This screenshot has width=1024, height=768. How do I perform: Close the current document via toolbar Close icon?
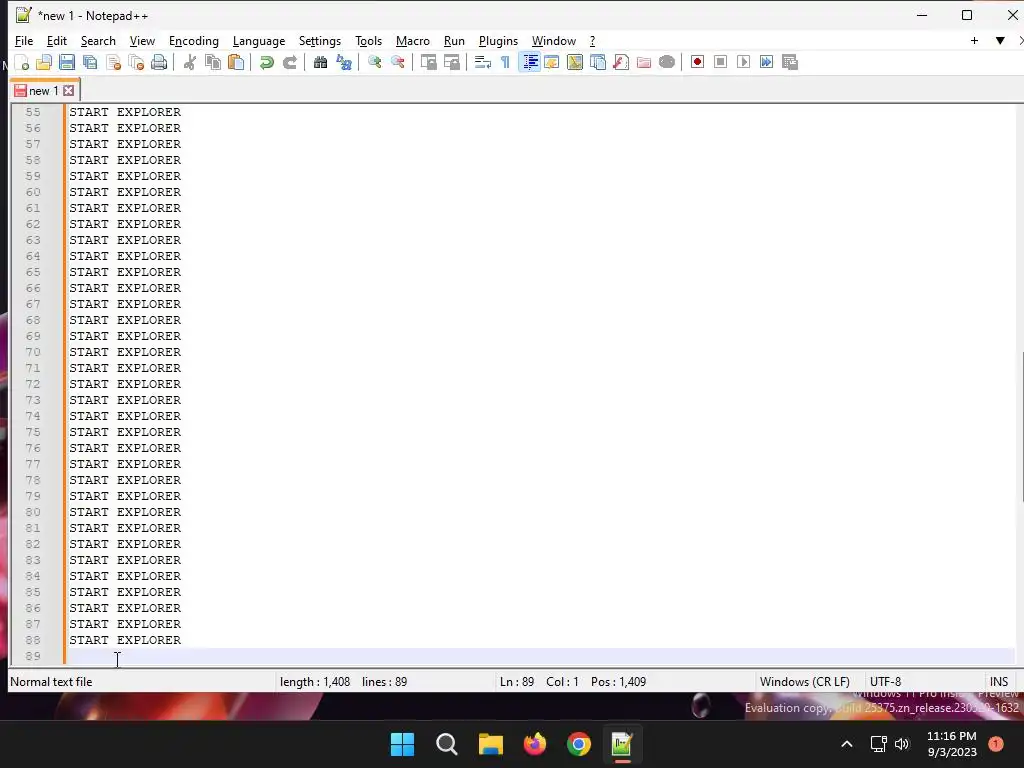114,62
